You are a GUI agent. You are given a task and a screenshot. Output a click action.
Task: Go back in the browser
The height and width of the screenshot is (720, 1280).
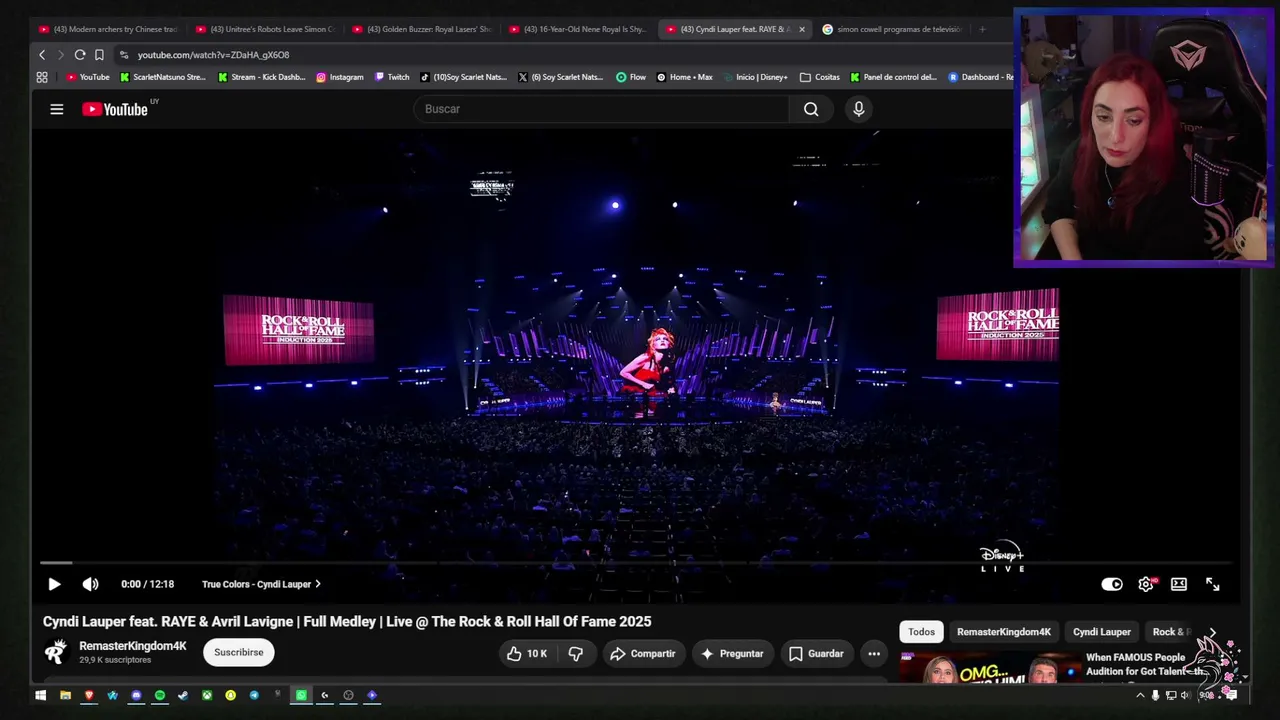[42, 55]
